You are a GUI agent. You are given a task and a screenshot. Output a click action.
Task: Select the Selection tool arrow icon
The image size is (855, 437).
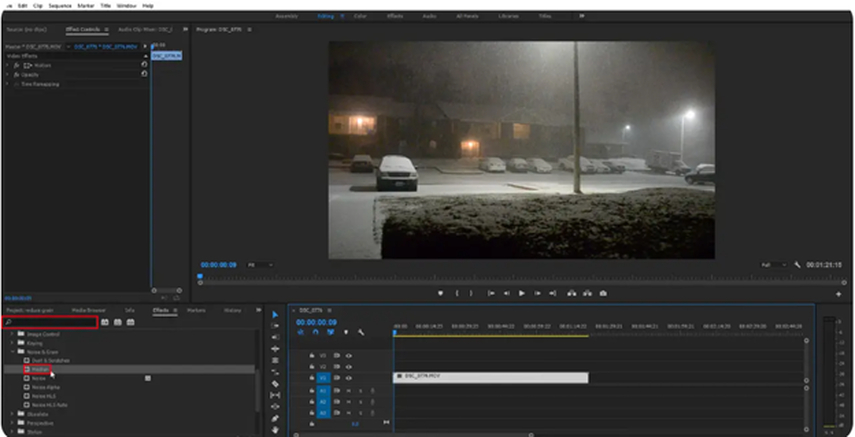pyautogui.click(x=276, y=314)
